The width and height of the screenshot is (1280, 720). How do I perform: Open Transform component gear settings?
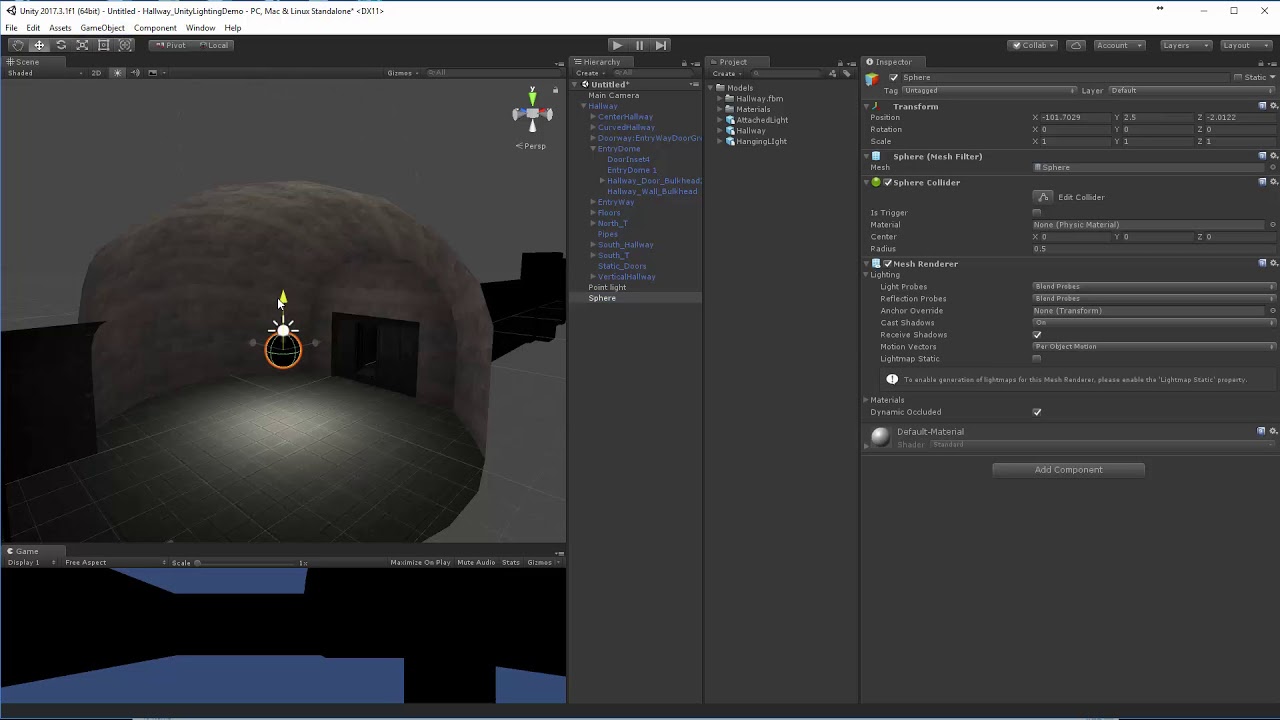[x=1273, y=106]
